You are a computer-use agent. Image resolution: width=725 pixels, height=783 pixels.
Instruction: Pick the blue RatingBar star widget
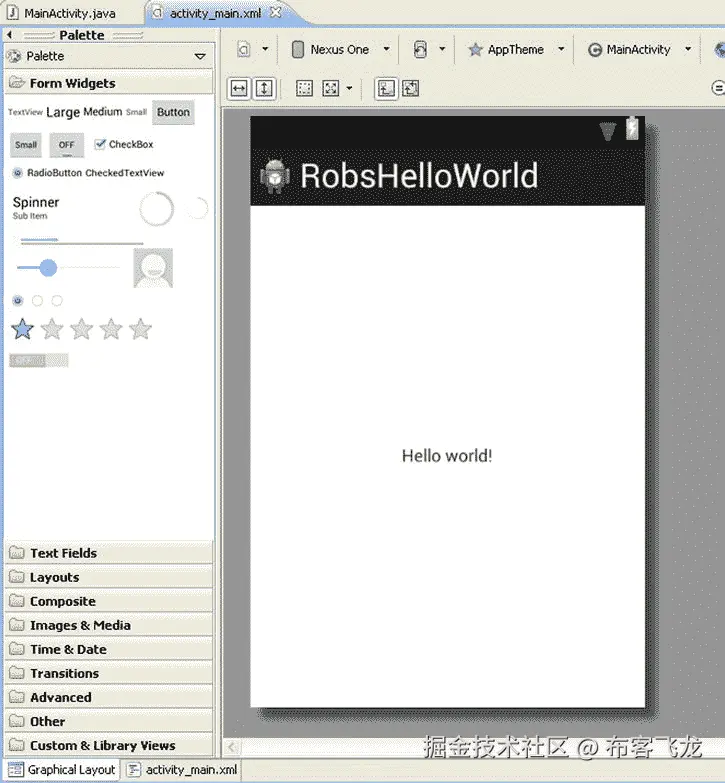pos(22,329)
